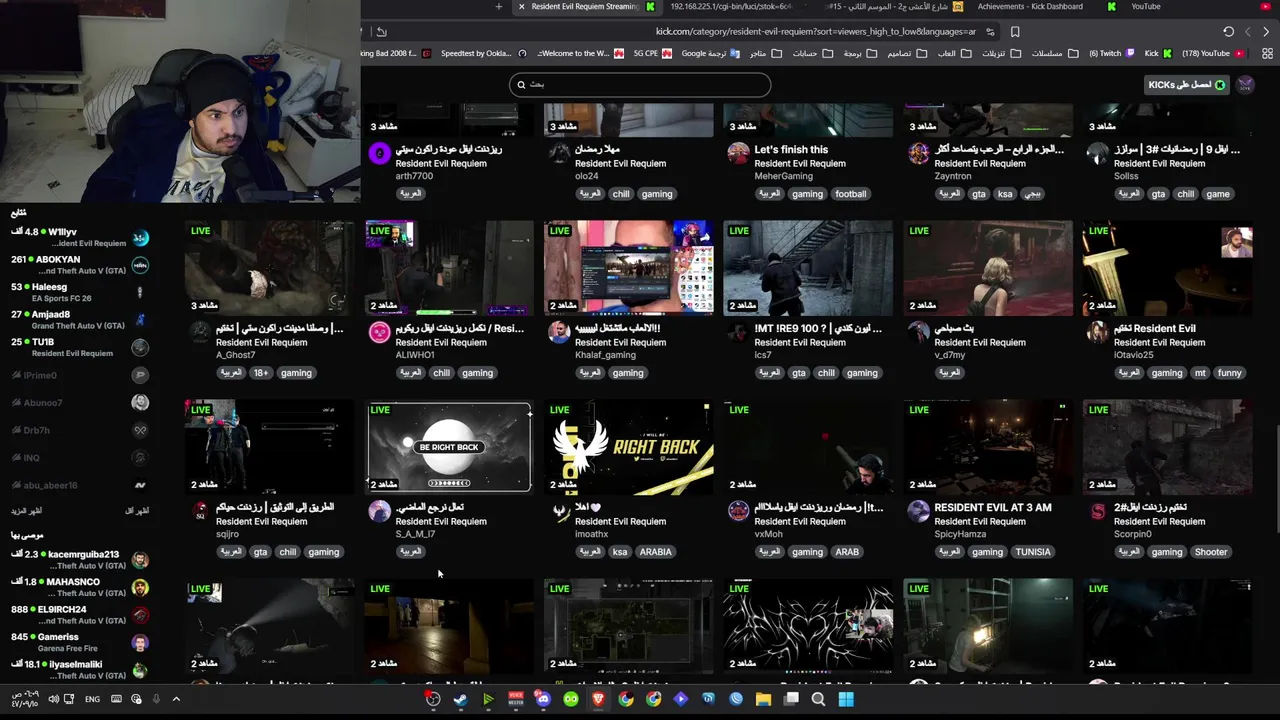
Task: Open the Kick bookmark in the bookmarks bar
Action: (x=1157, y=54)
